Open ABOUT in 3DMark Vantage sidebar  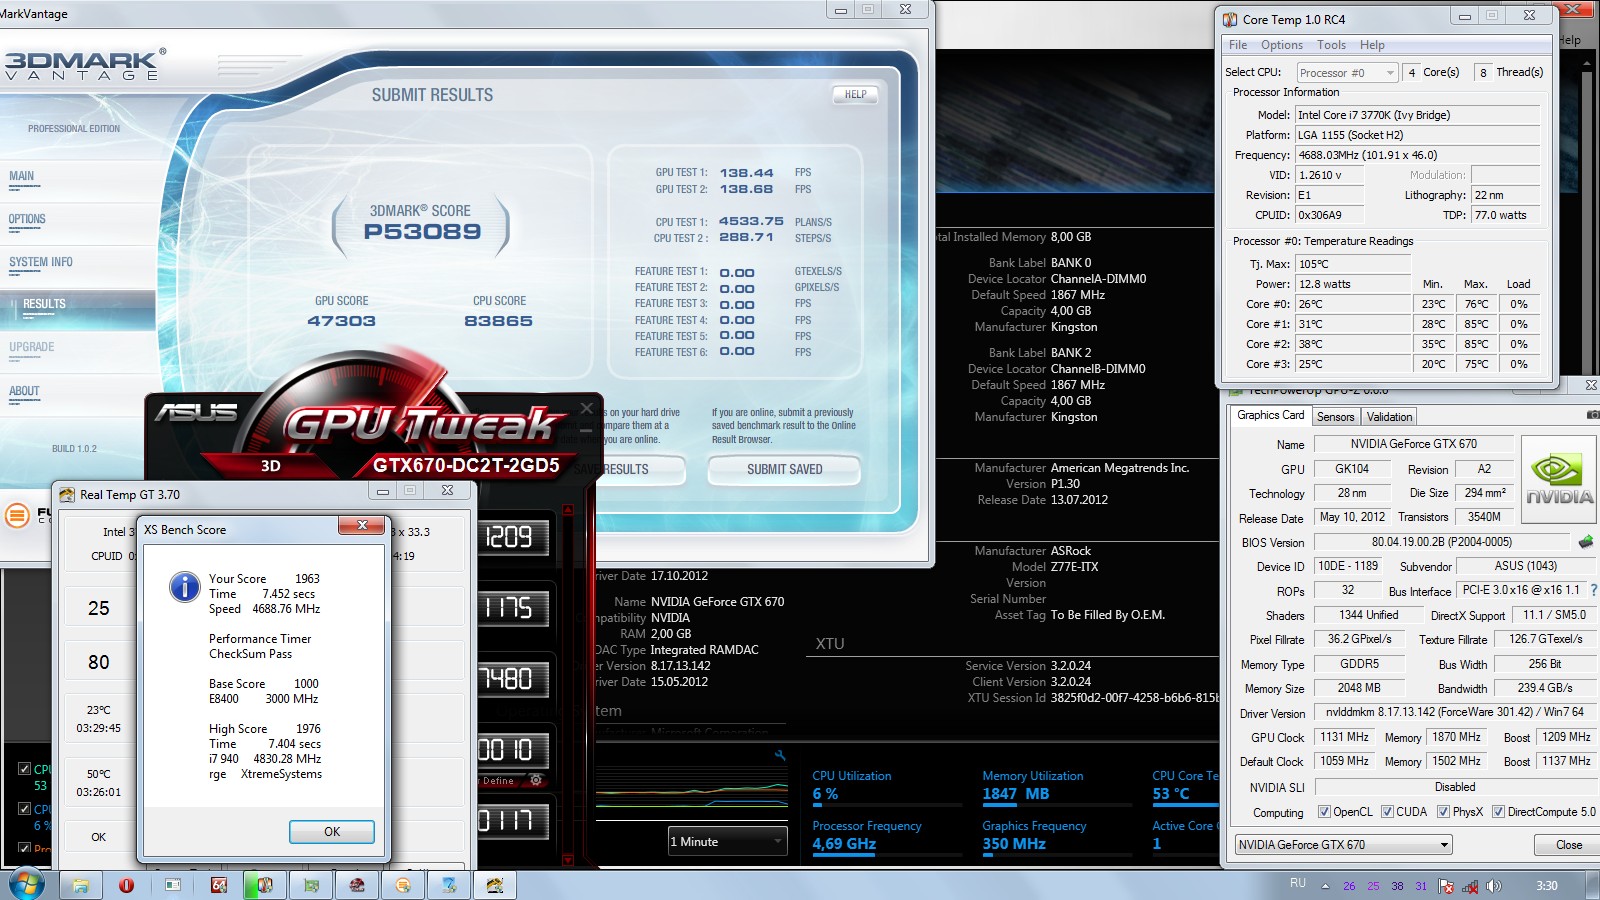[24, 391]
